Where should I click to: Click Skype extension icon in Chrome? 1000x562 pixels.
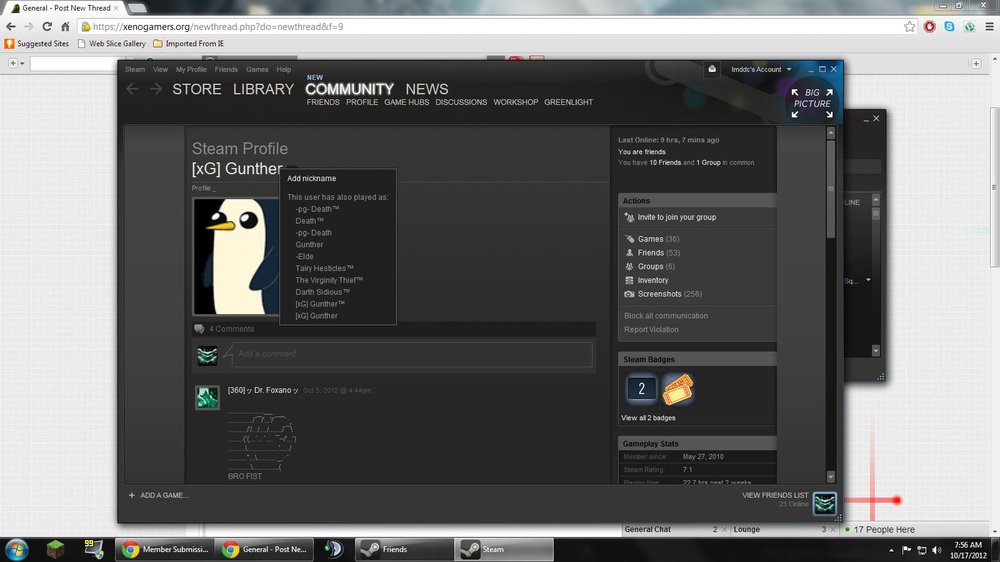[x=950, y=27]
